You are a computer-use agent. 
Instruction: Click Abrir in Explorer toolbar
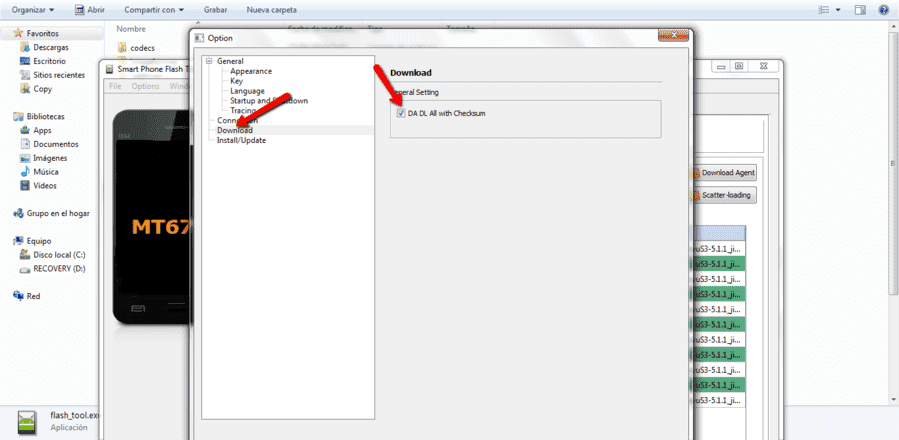tap(90, 10)
